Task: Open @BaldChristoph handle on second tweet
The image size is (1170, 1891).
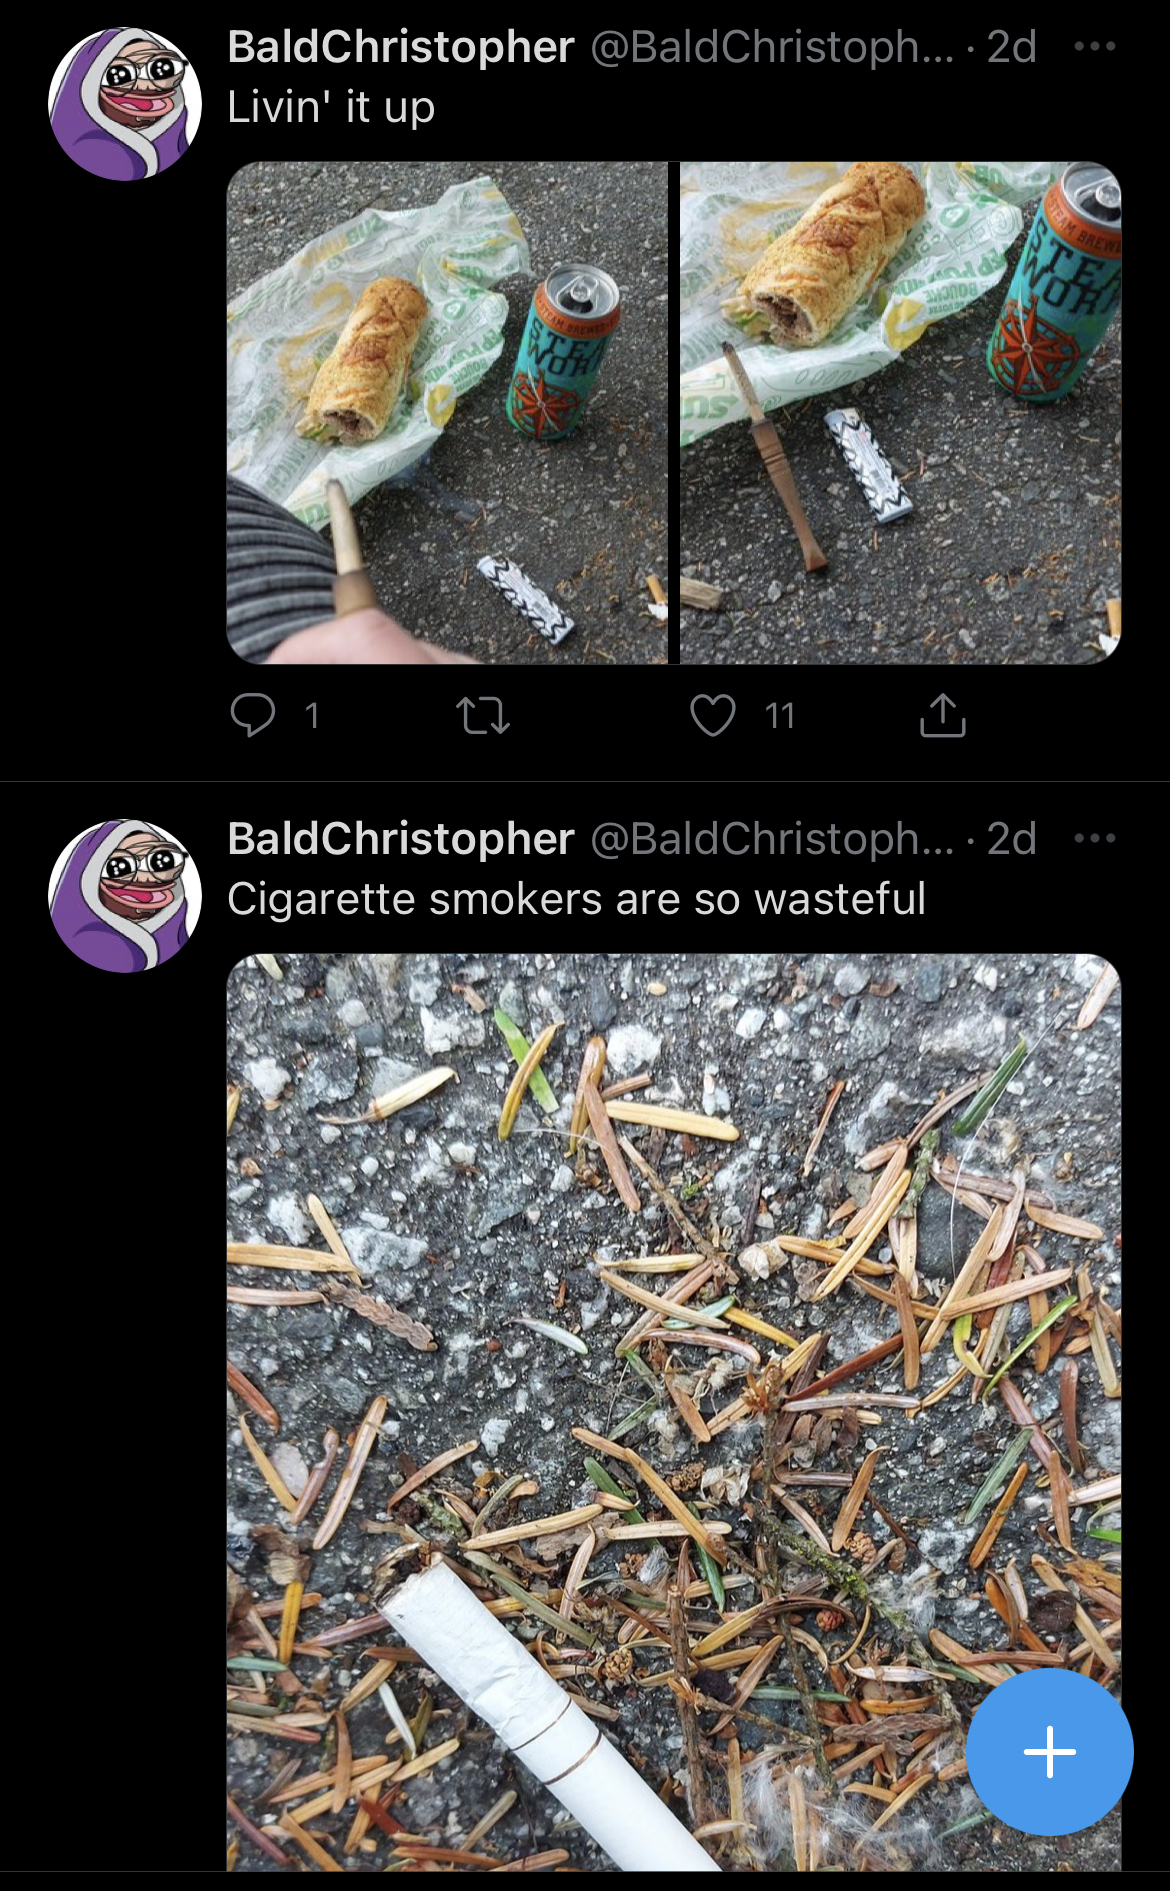Action: (773, 839)
